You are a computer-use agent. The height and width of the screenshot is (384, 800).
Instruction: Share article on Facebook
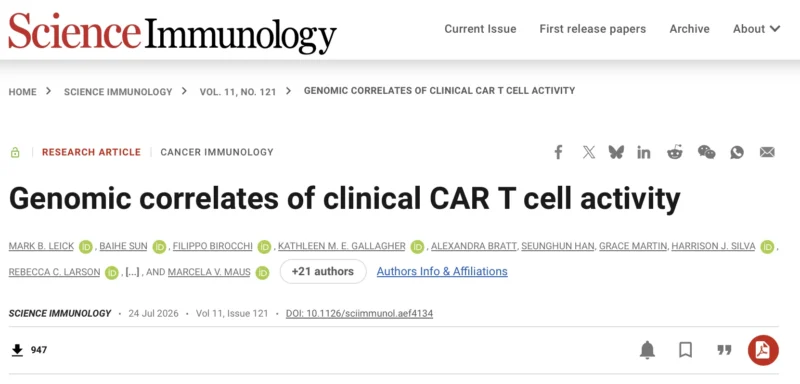click(x=558, y=152)
